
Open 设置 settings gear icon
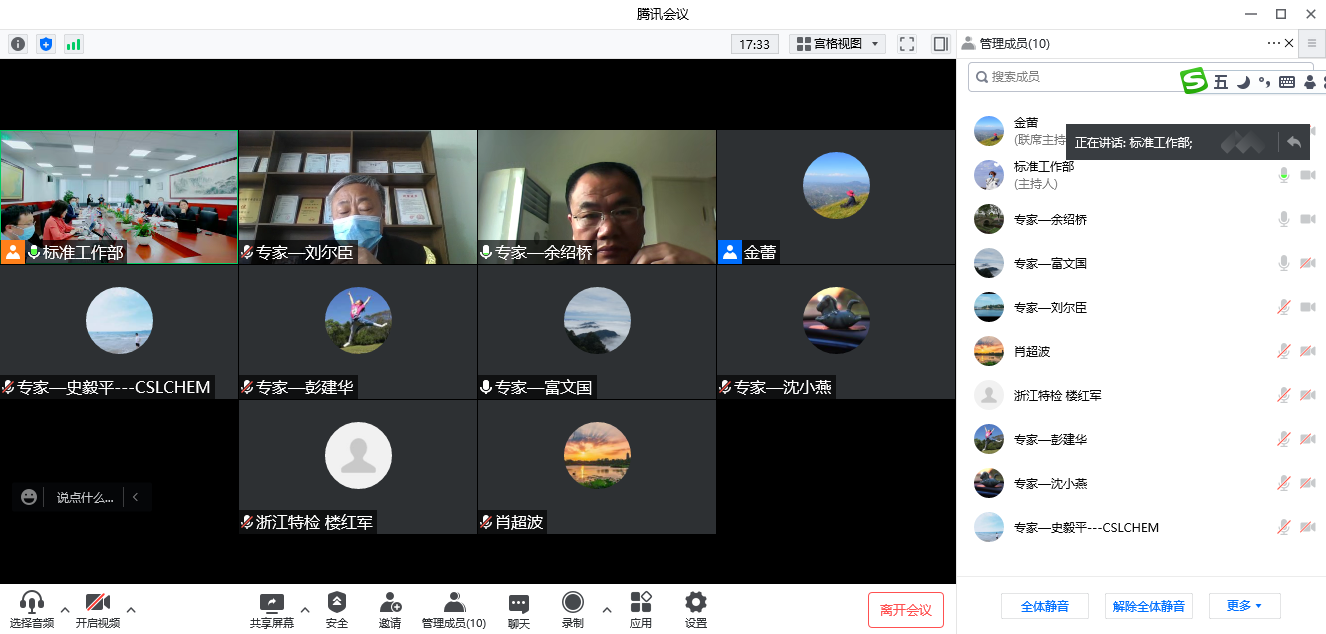[x=696, y=603]
